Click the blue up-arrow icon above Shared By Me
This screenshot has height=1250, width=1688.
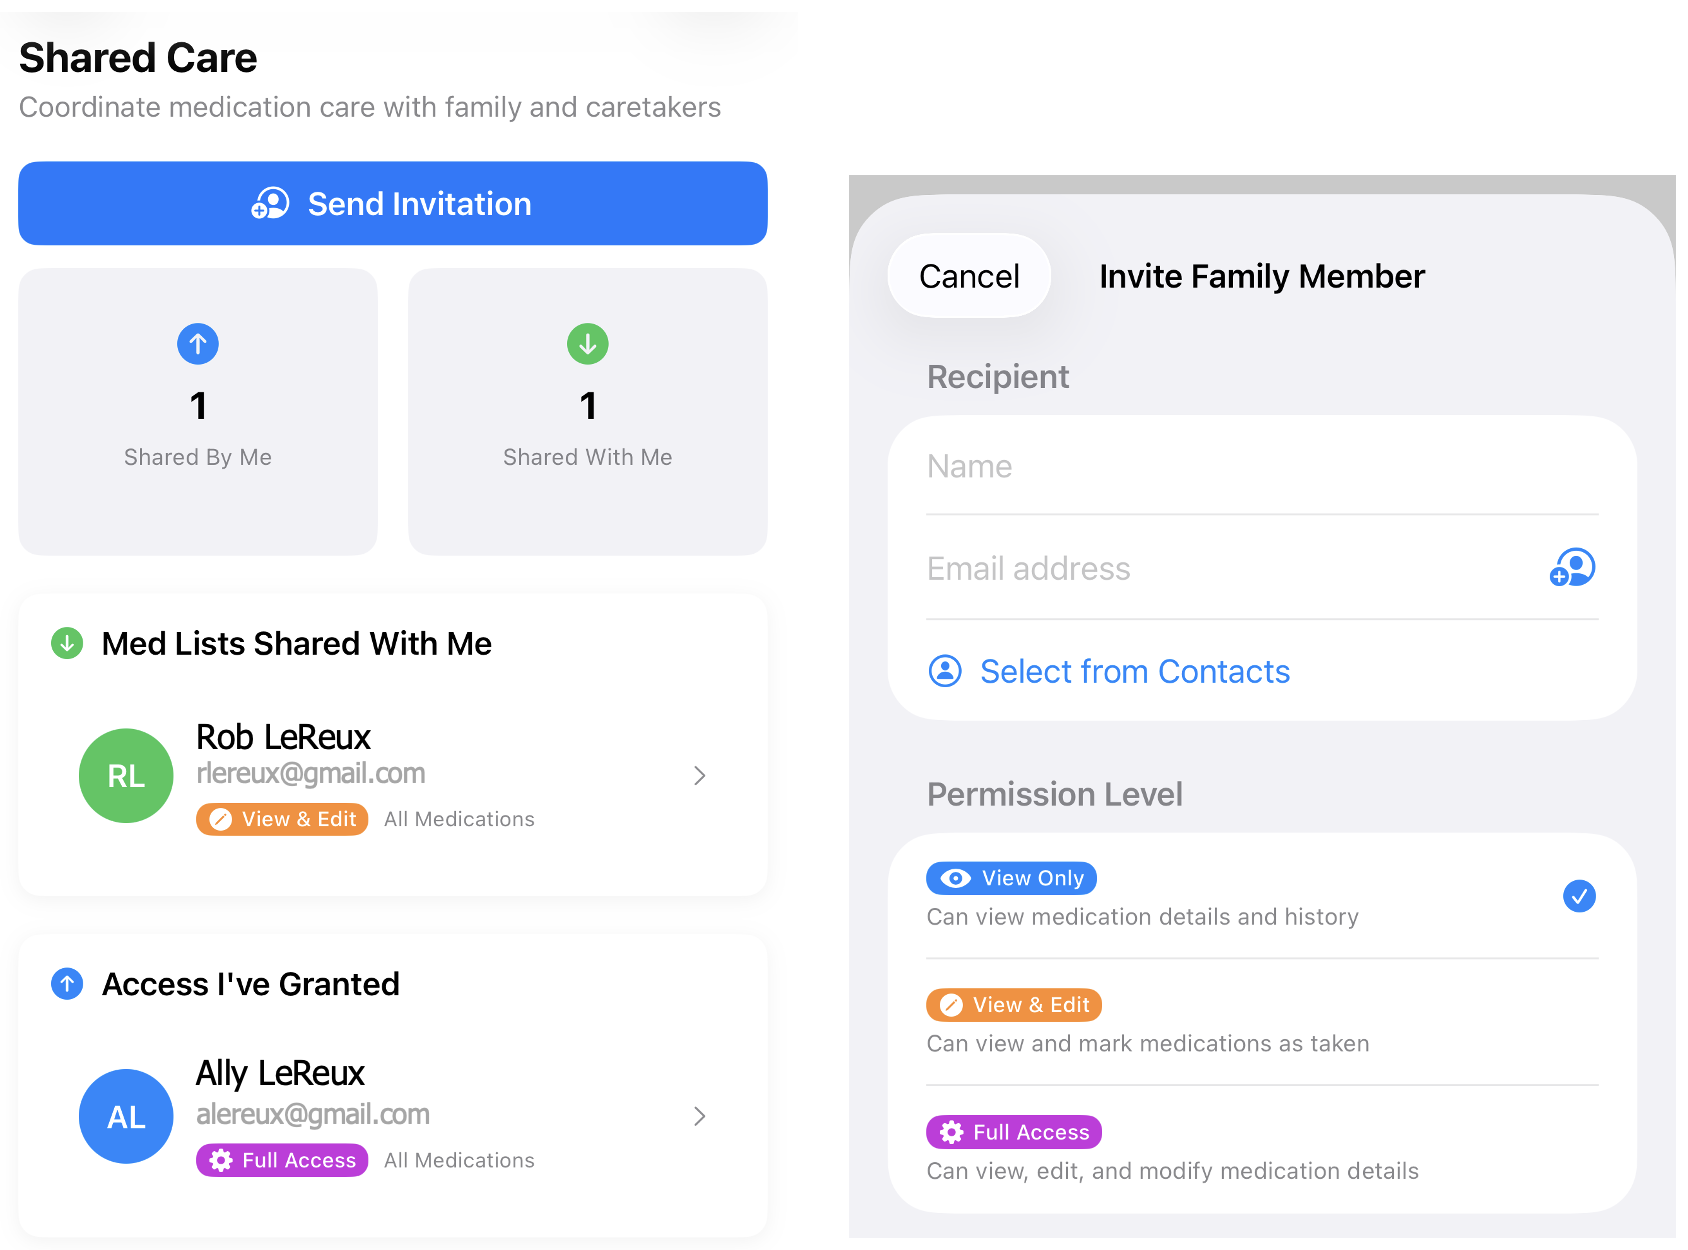(198, 344)
